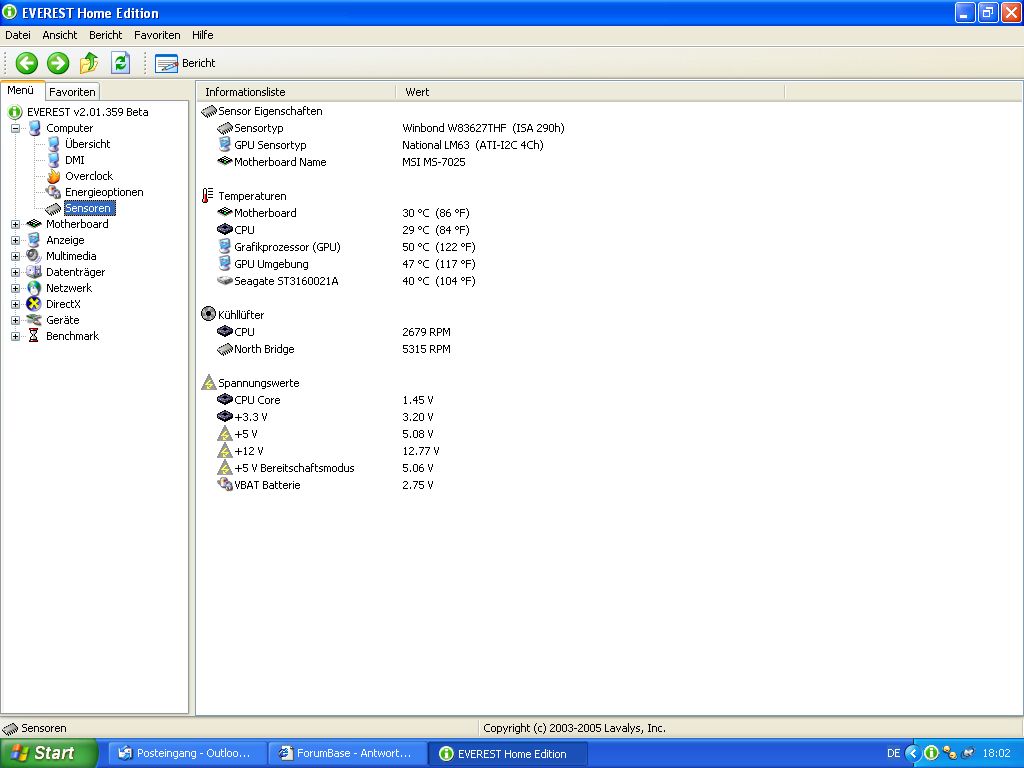Expand the Datenträger tree node
Image resolution: width=1024 pixels, height=768 pixels.
(16, 272)
